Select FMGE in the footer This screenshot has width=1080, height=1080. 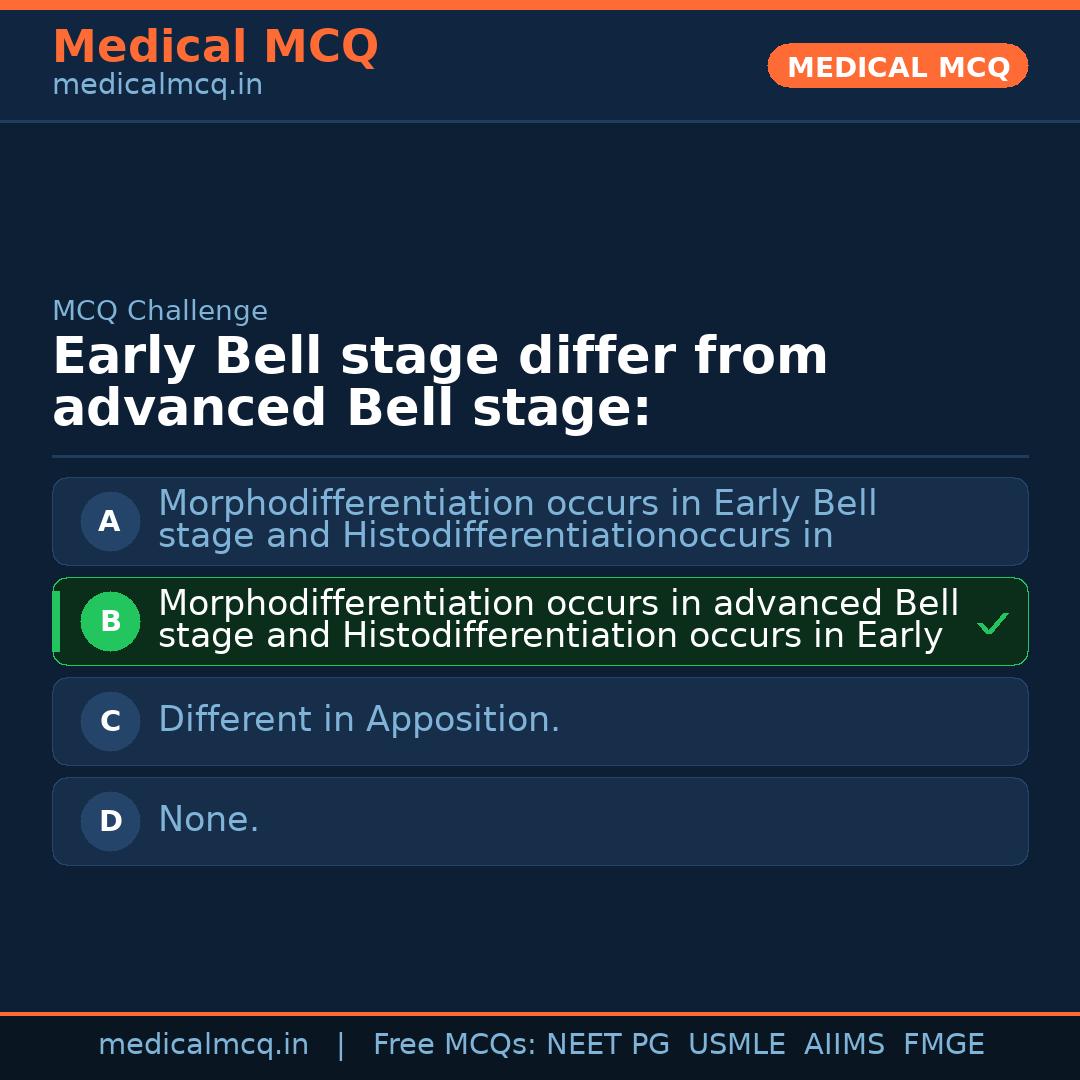coord(944,1045)
